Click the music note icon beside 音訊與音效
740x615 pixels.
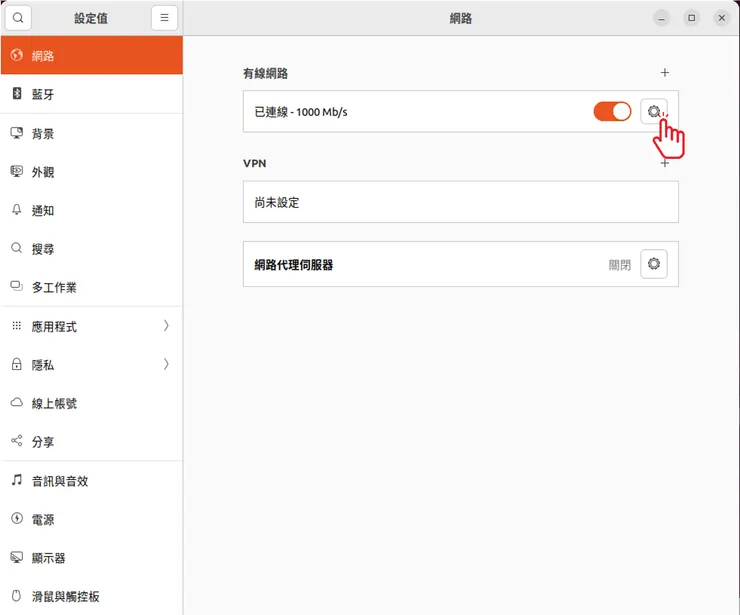point(17,480)
